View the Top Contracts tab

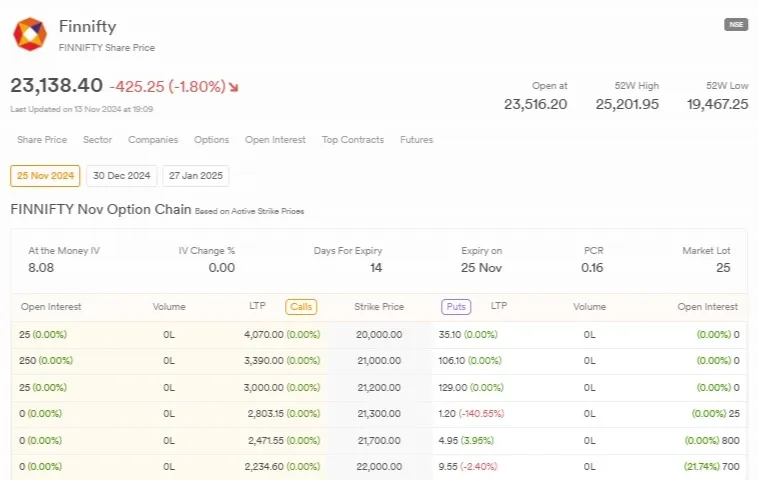point(352,140)
